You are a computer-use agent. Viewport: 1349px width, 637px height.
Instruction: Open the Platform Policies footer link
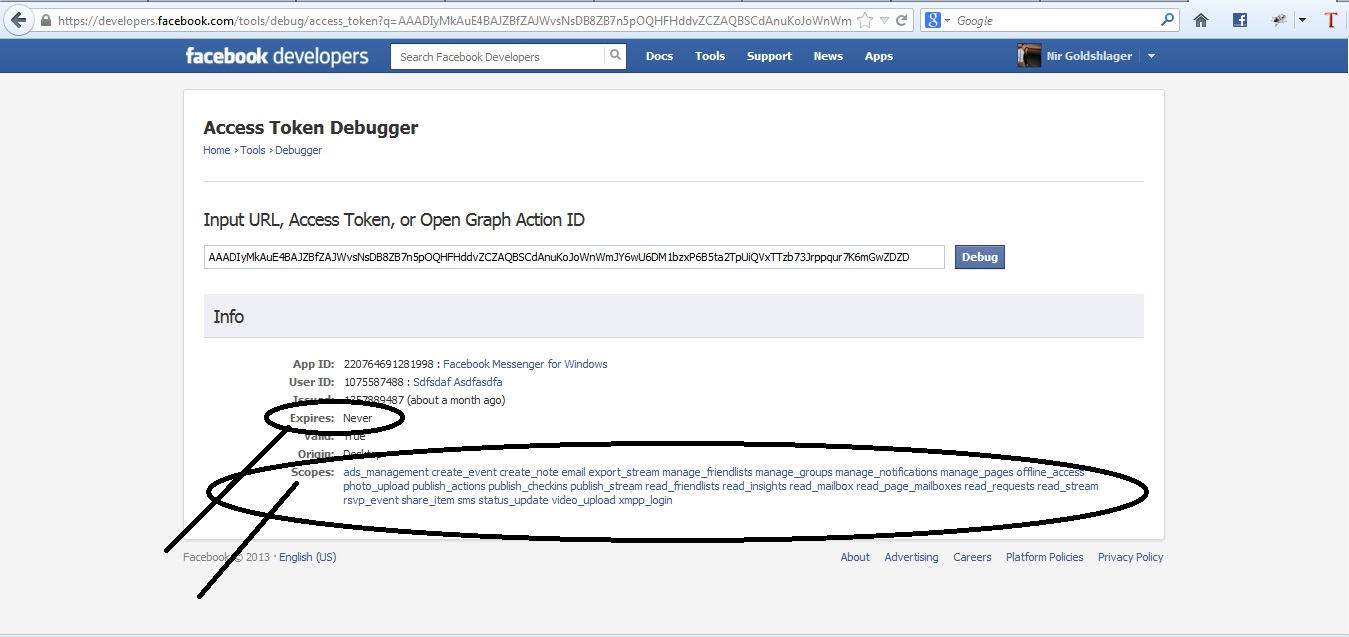pos(1045,557)
